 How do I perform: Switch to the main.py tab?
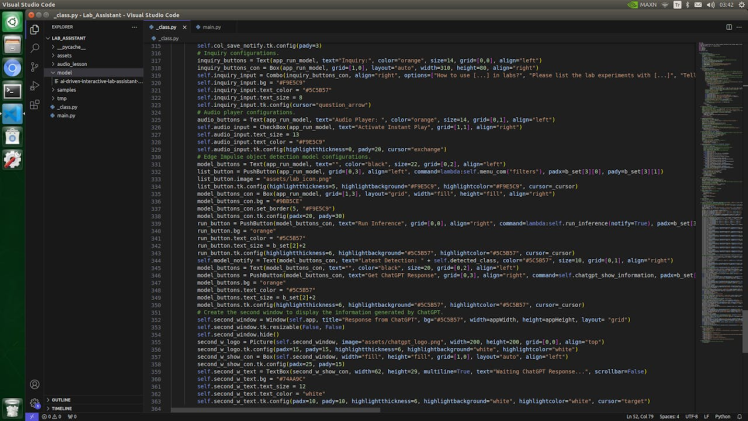(211, 27)
